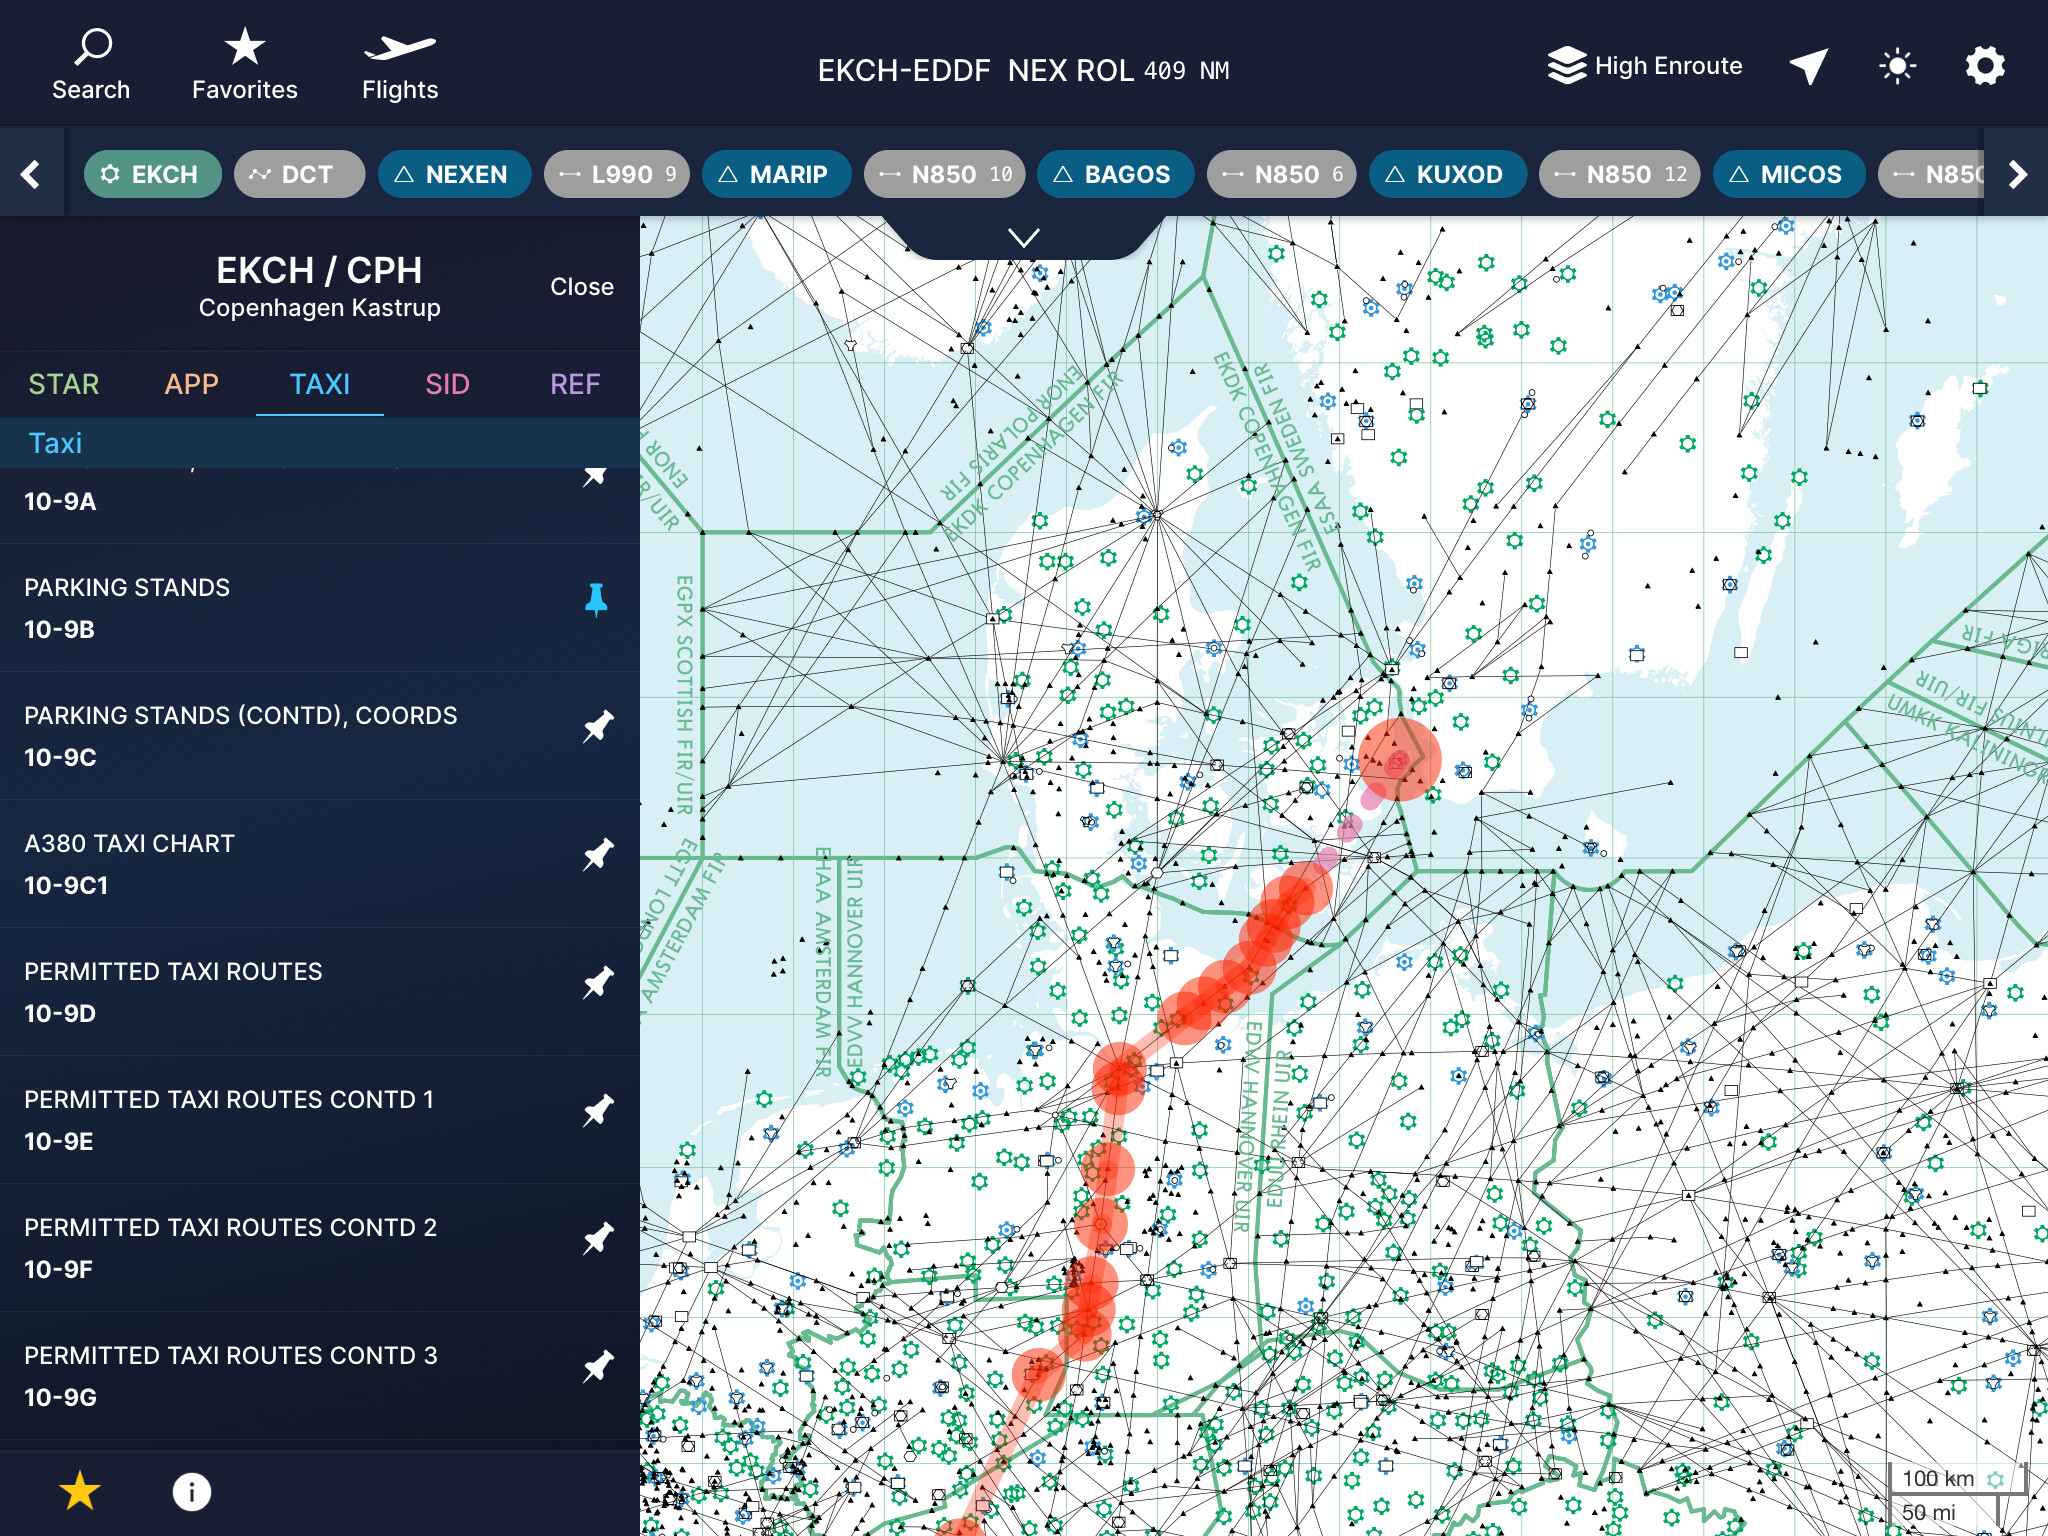Switch to the STAR tab
Viewport: 2048px width, 1536px height.
pyautogui.click(x=64, y=384)
